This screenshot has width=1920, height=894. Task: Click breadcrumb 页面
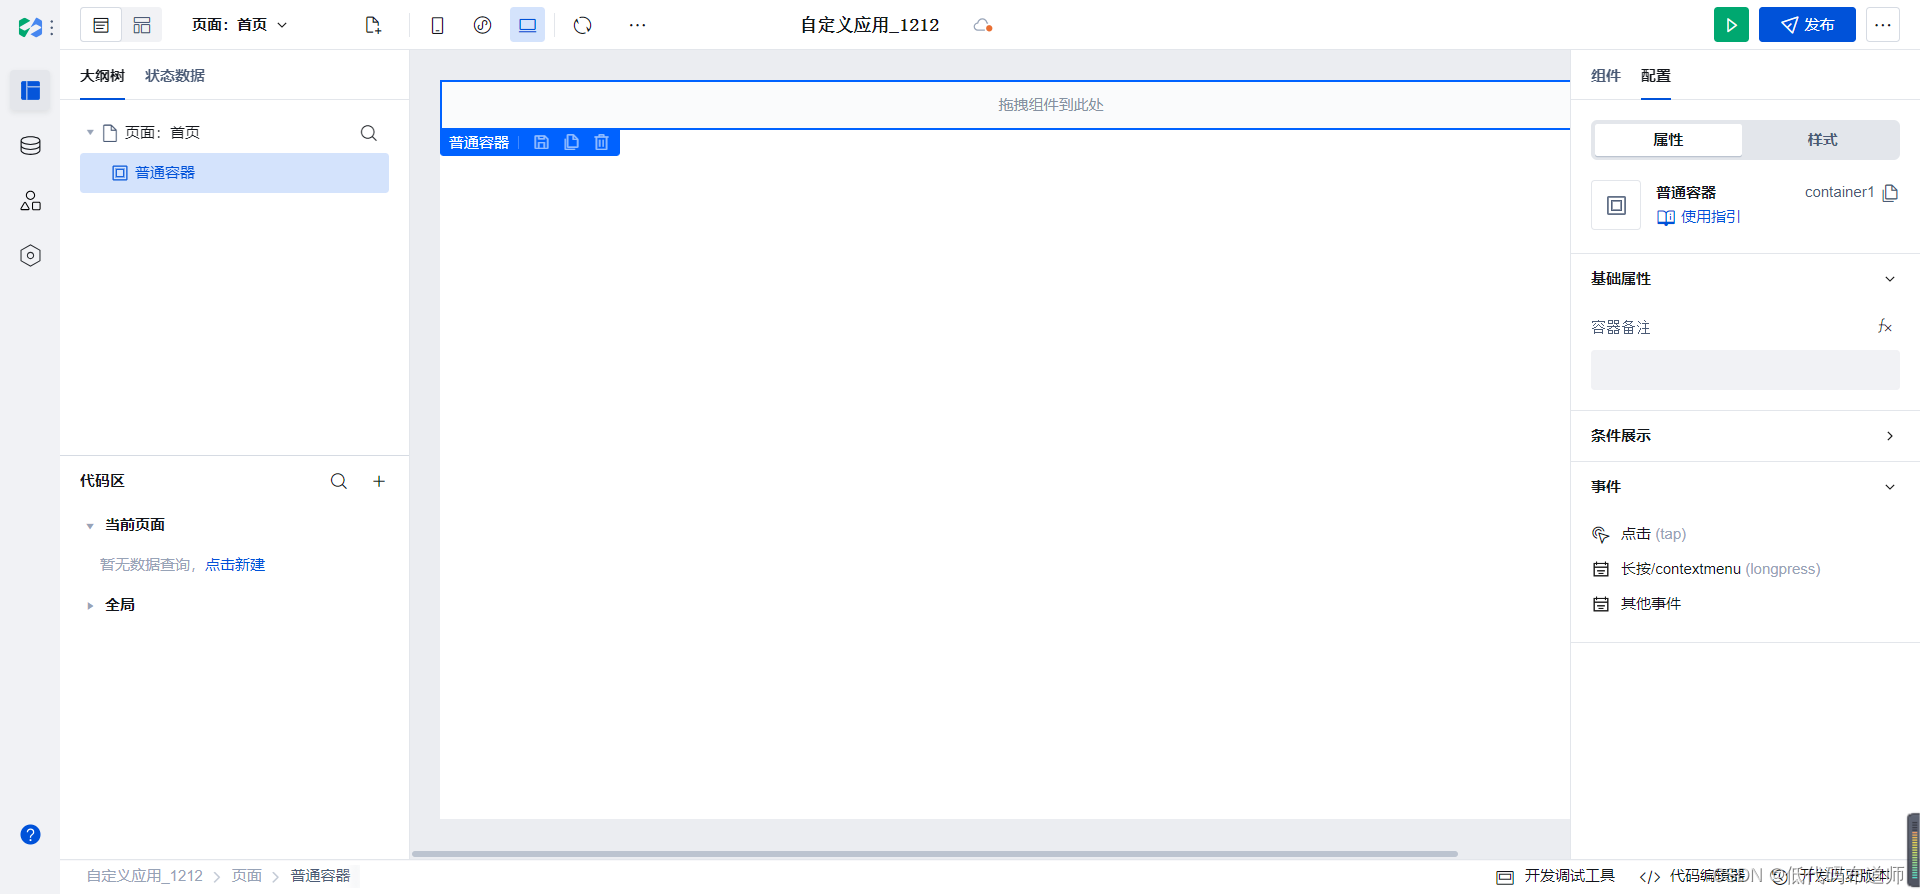pos(247,876)
